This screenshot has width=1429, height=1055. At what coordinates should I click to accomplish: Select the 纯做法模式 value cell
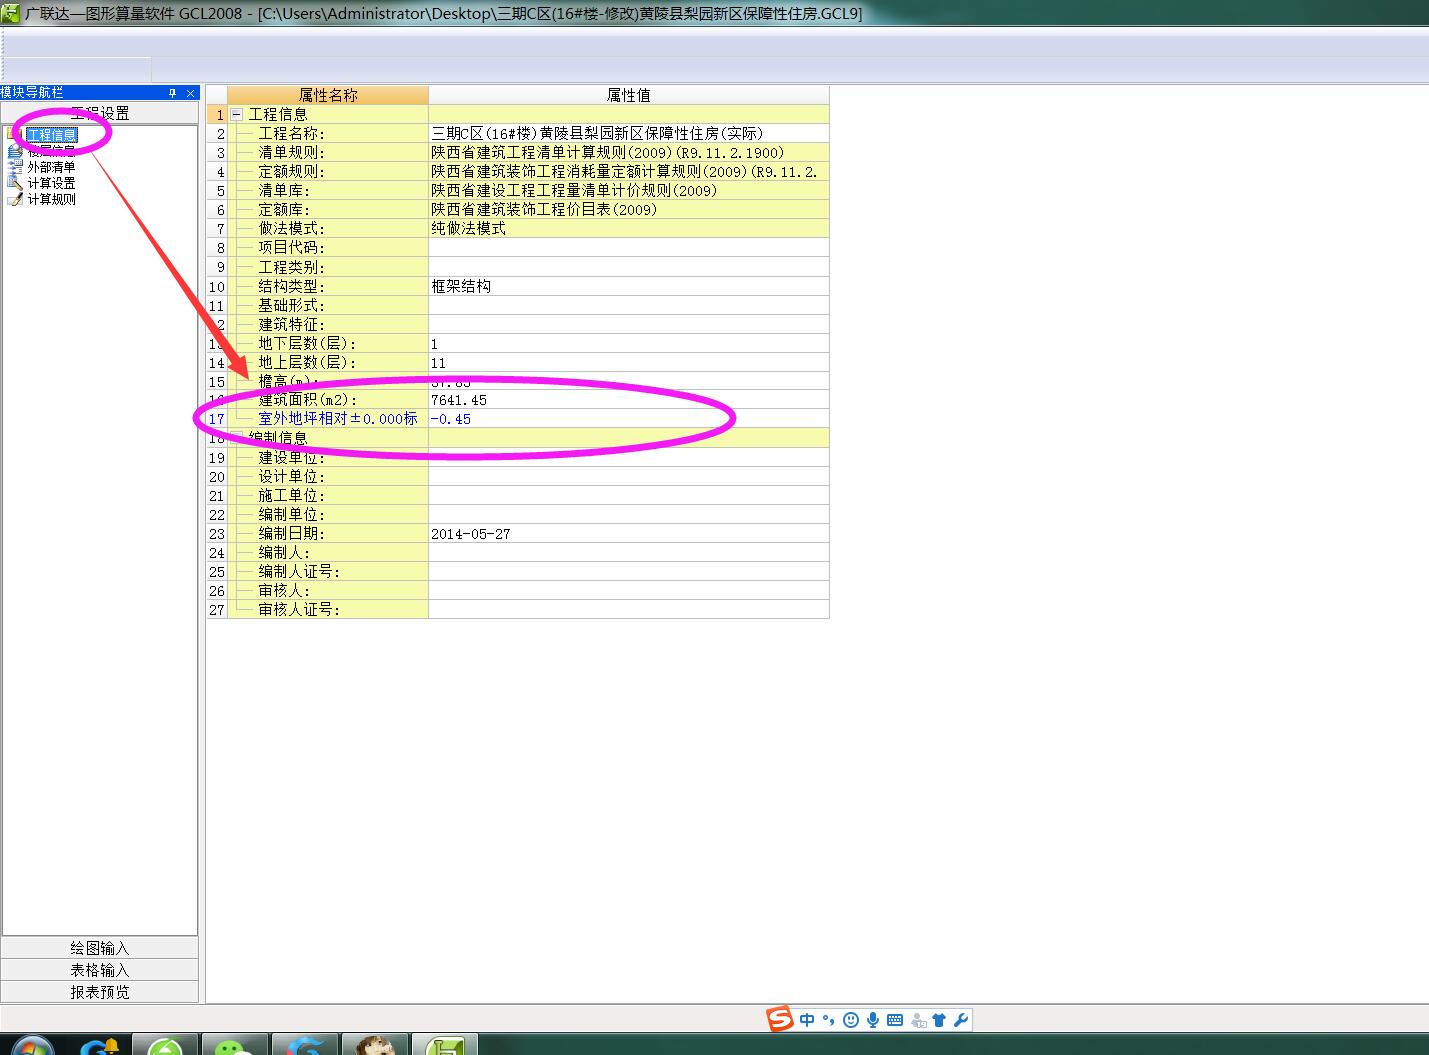629,228
